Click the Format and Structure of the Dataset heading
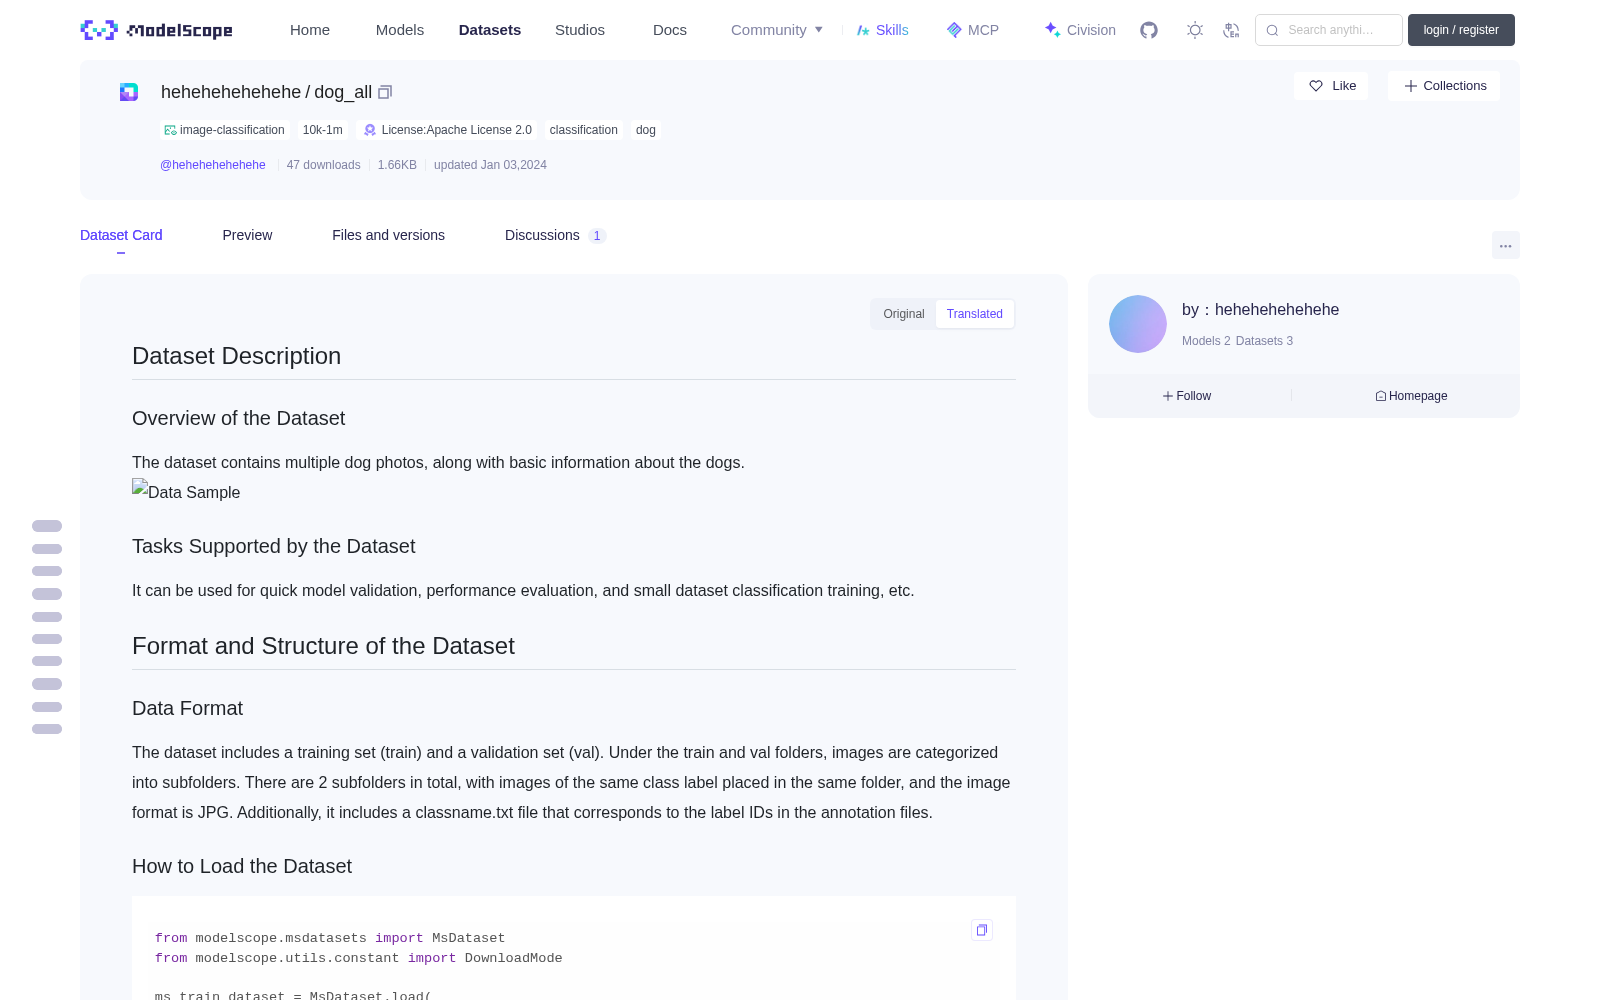1600x1000 pixels. click(x=323, y=646)
